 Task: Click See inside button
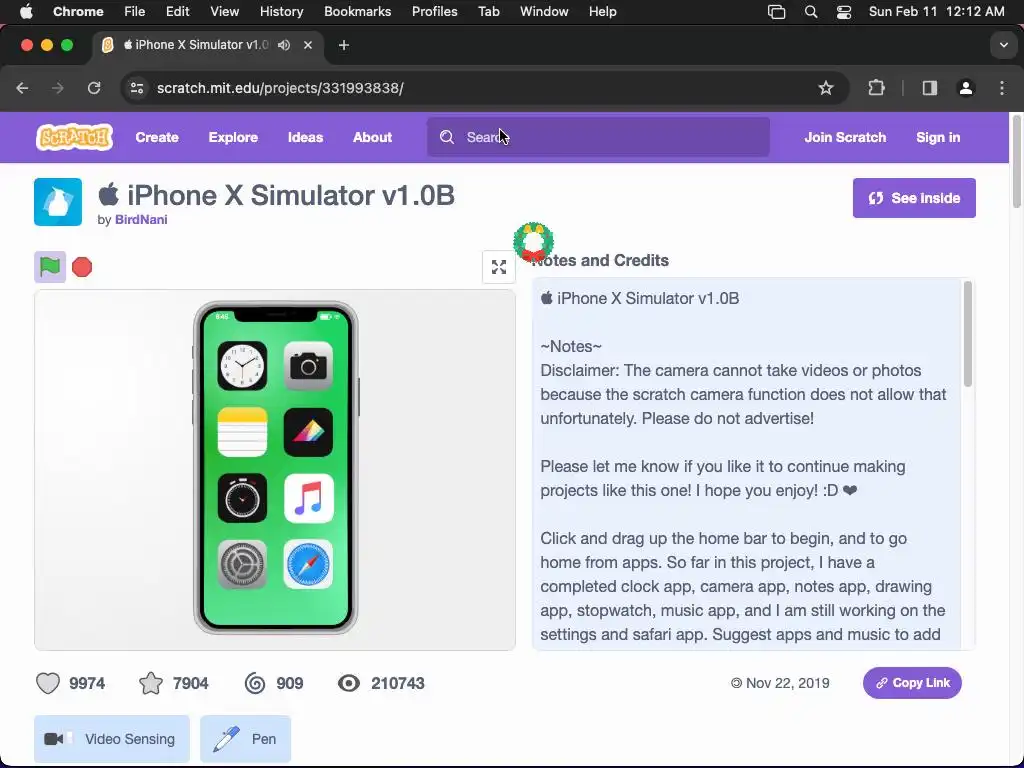click(x=914, y=198)
